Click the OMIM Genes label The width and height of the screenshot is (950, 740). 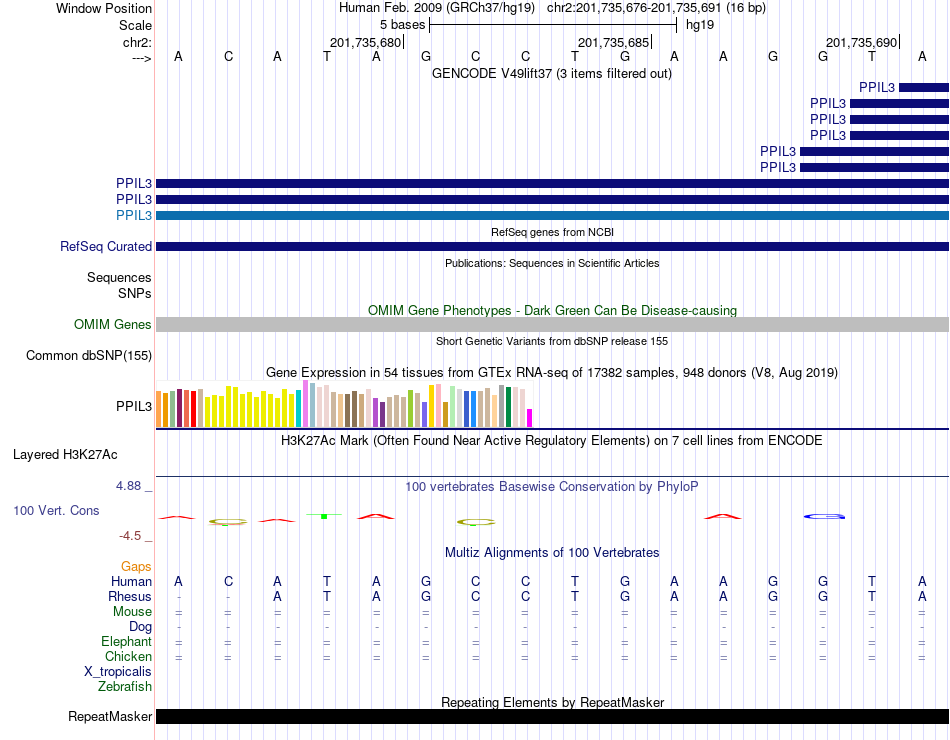pyautogui.click(x=113, y=325)
